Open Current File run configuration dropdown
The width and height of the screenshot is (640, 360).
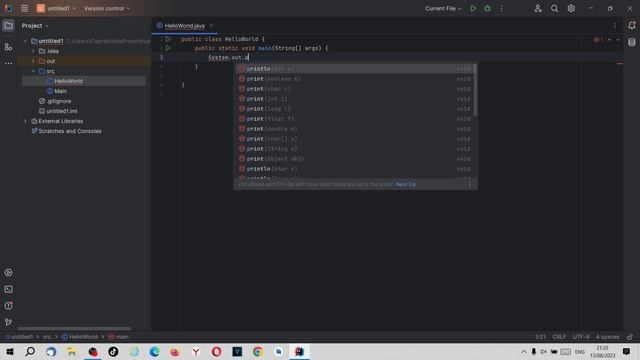pyautogui.click(x=443, y=8)
